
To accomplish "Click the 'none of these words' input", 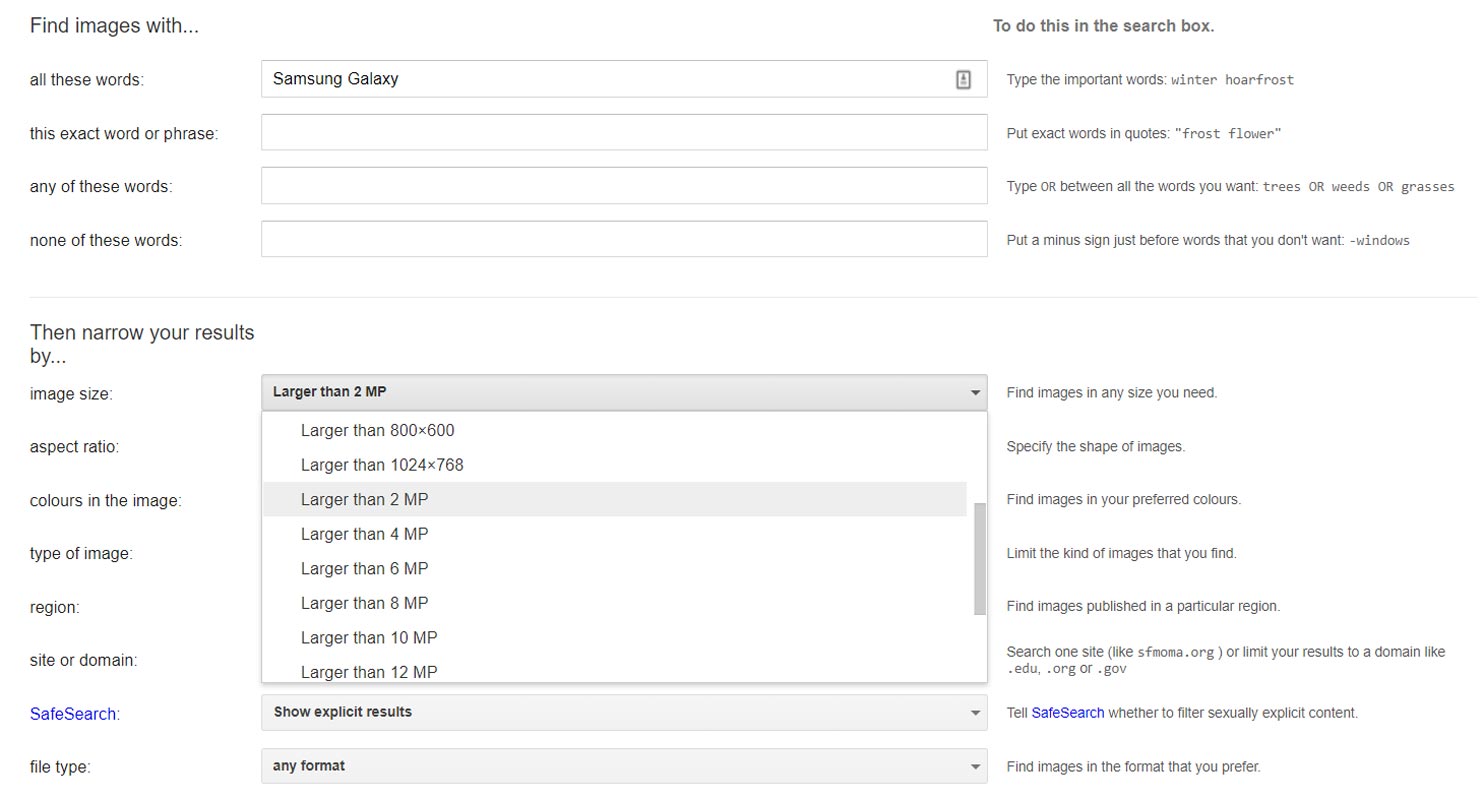I will [624, 239].
